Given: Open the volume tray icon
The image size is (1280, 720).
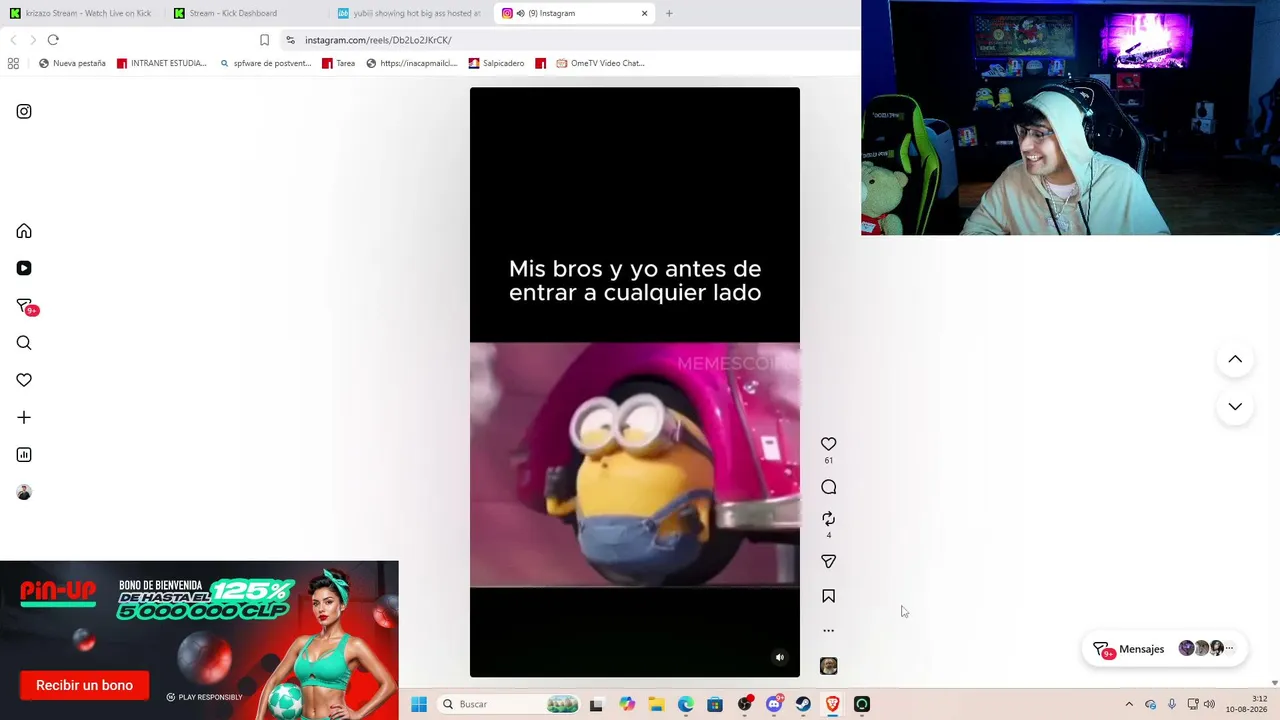Looking at the screenshot, I should 1209,704.
